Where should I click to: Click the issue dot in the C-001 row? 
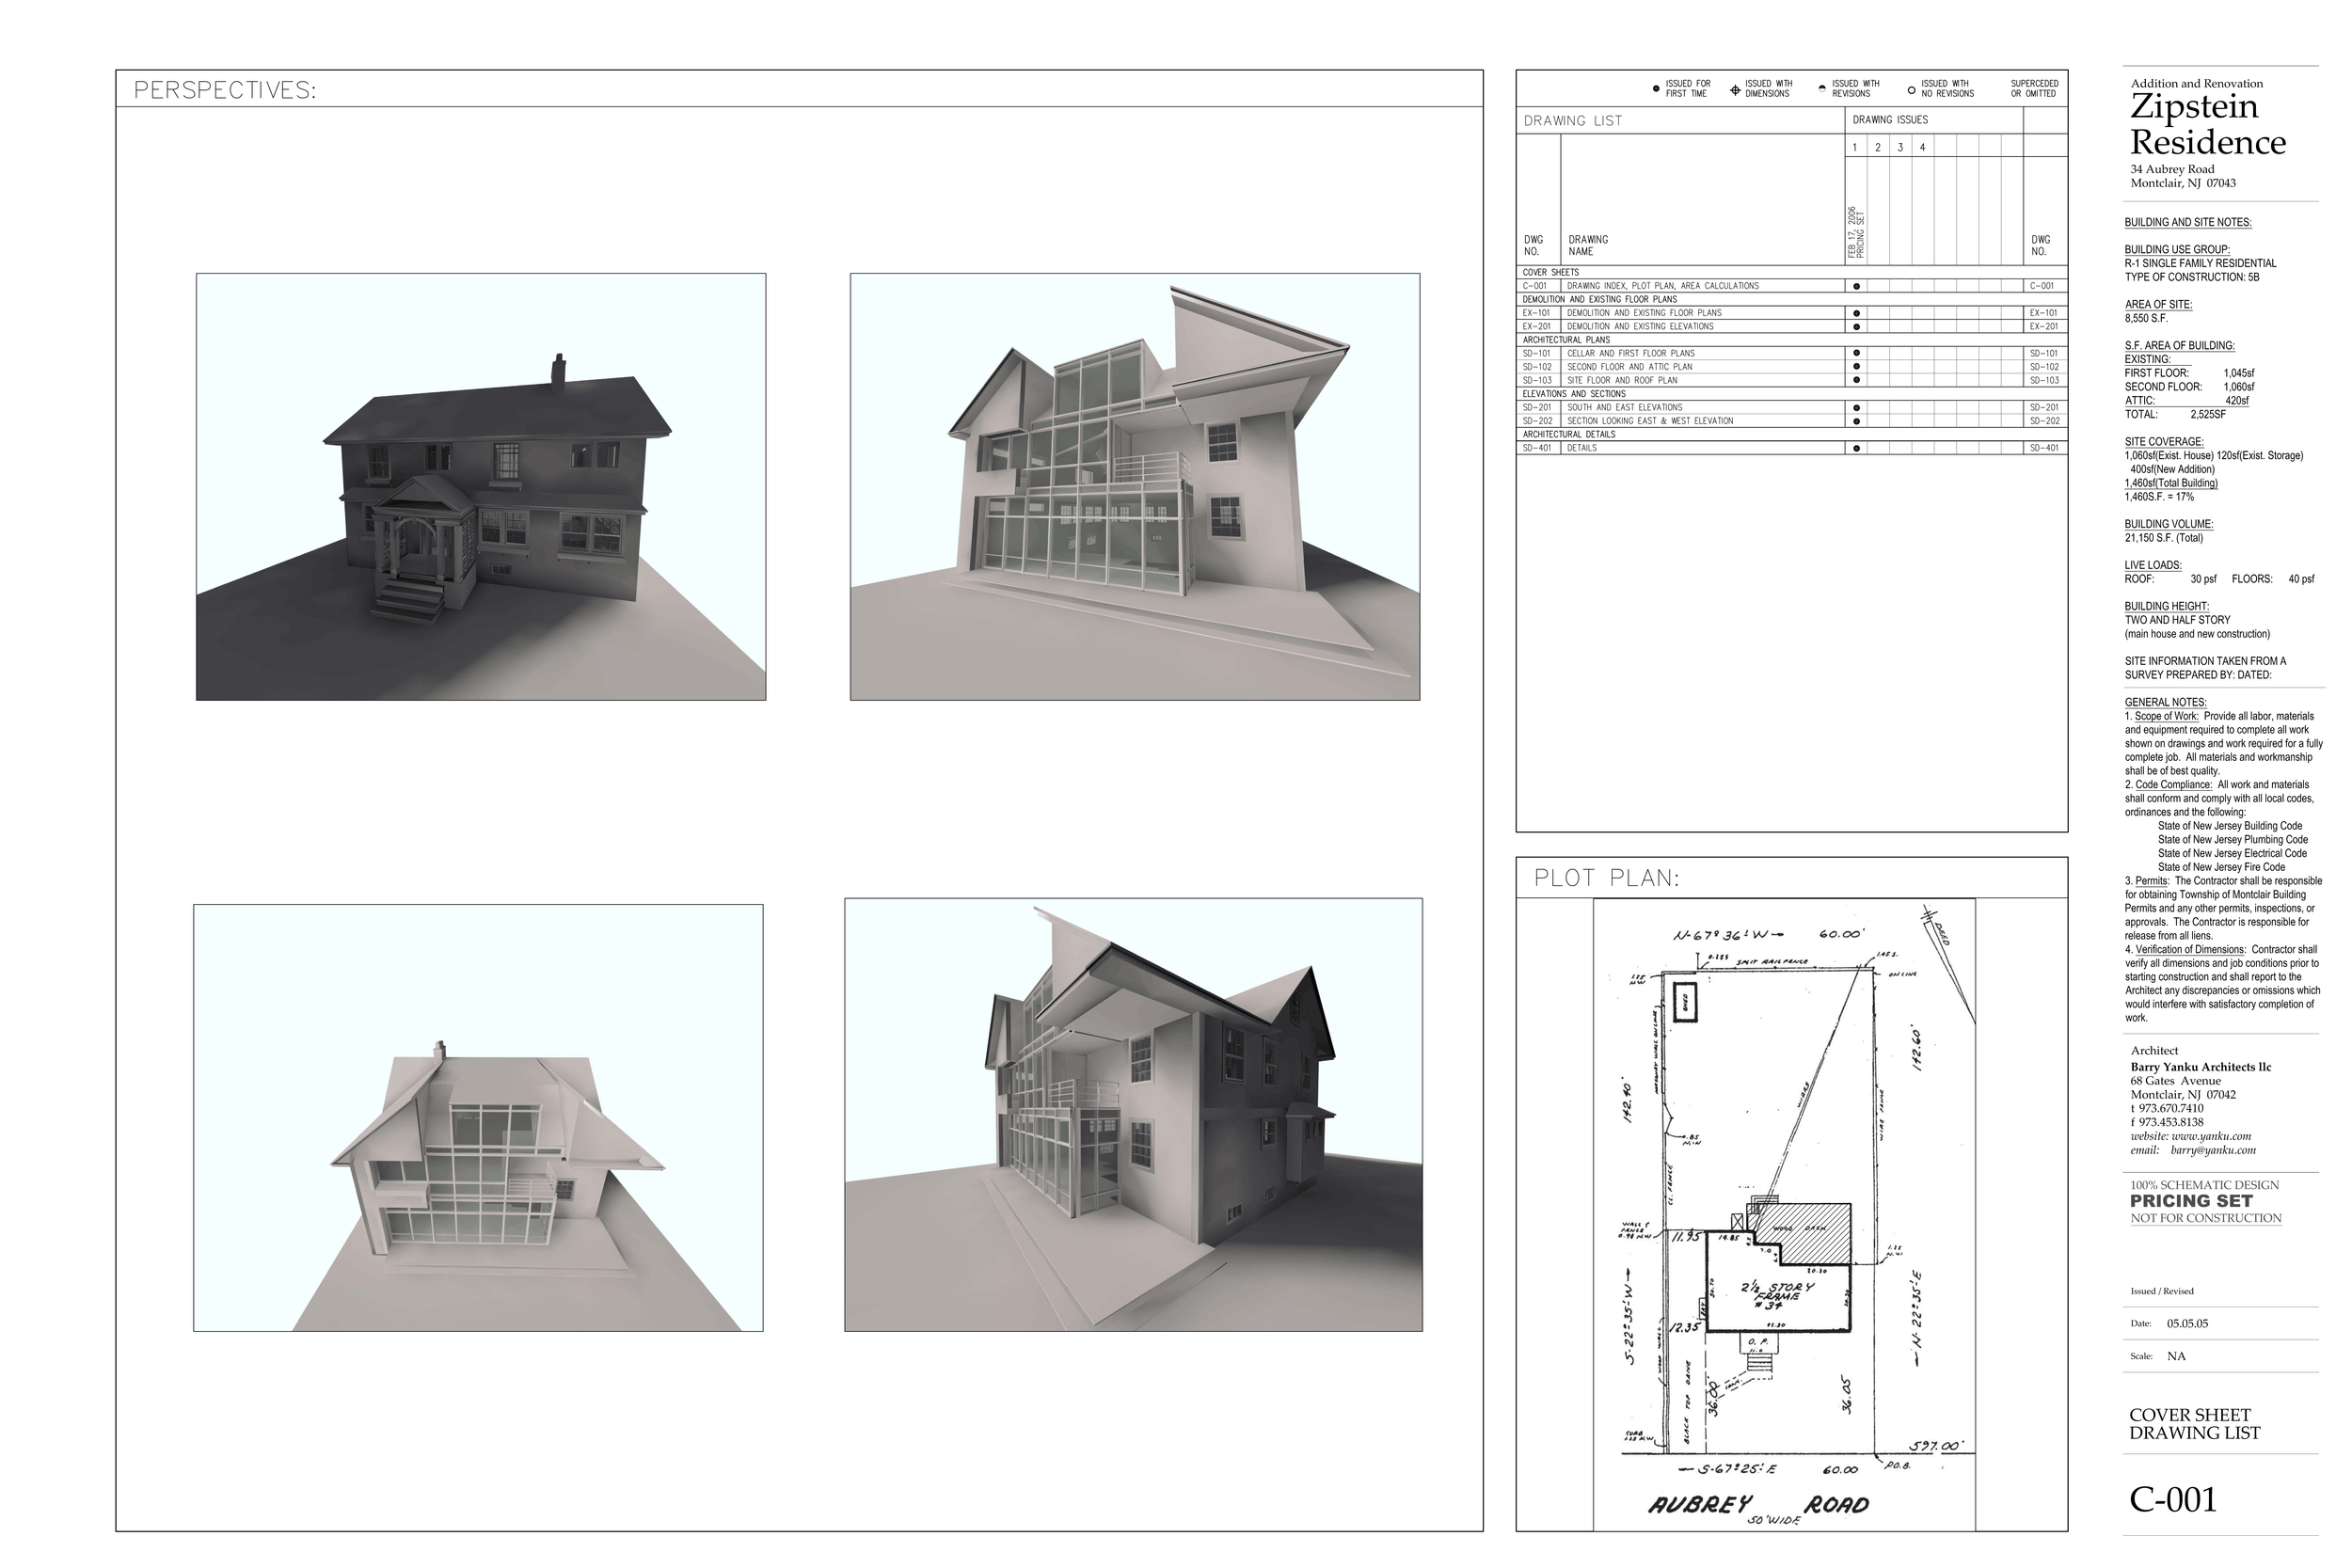click(x=1857, y=286)
